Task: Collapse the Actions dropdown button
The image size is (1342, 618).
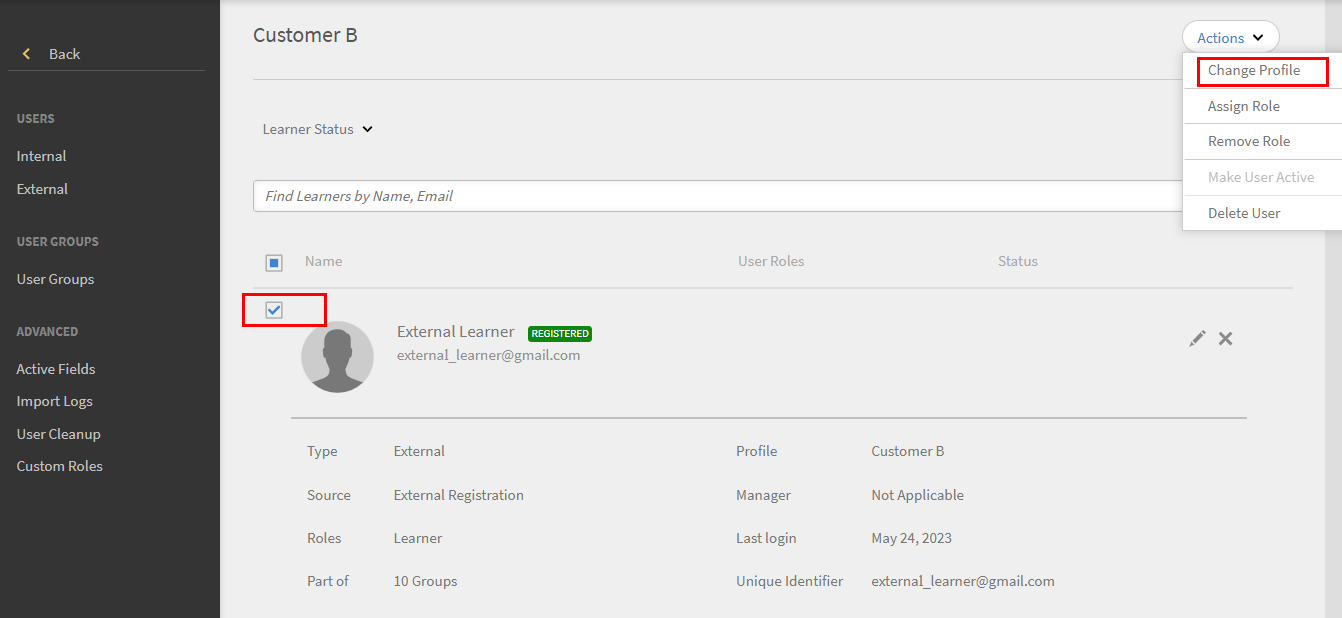Action: pyautogui.click(x=1230, y=38)
